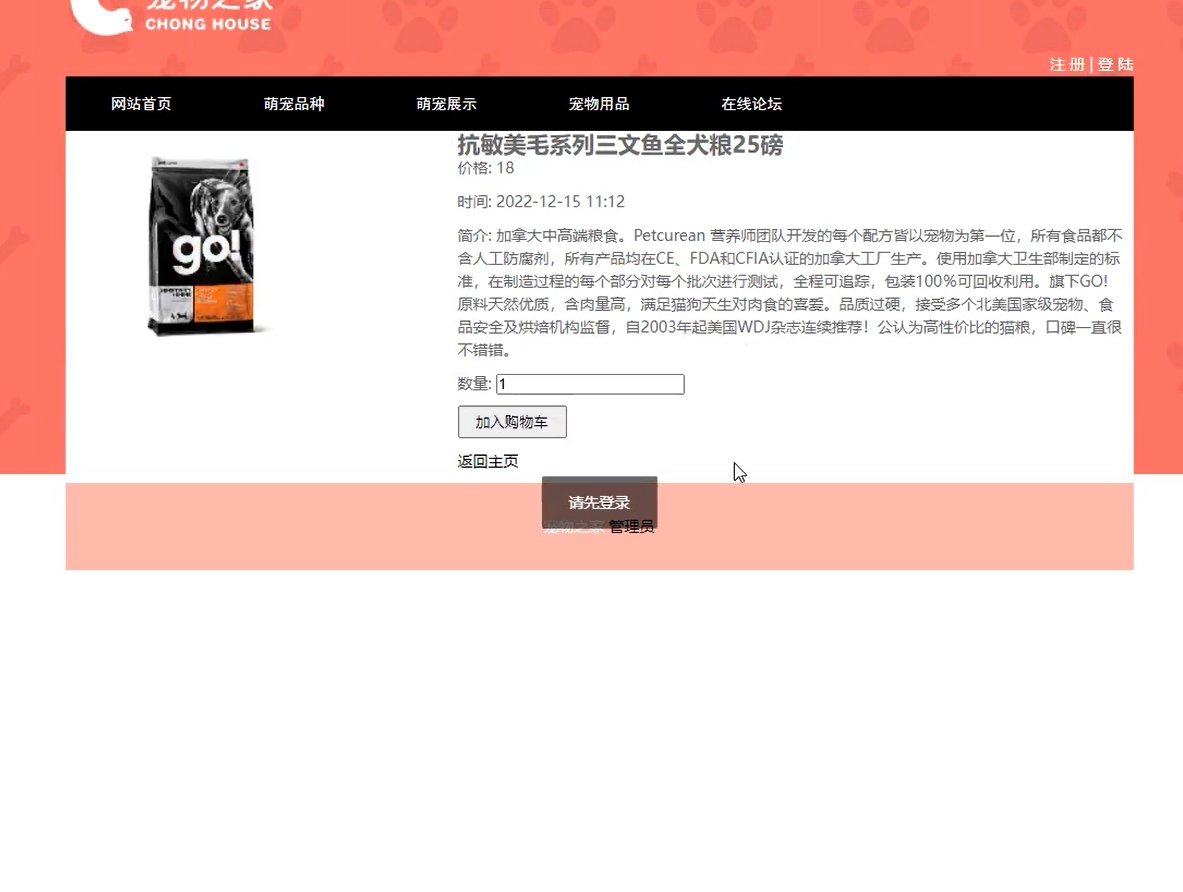Click the product title 抗敏美毛系列三文鱼全犬粮25磅
This screenshot has height=892, width=1183.
(620, 145)
